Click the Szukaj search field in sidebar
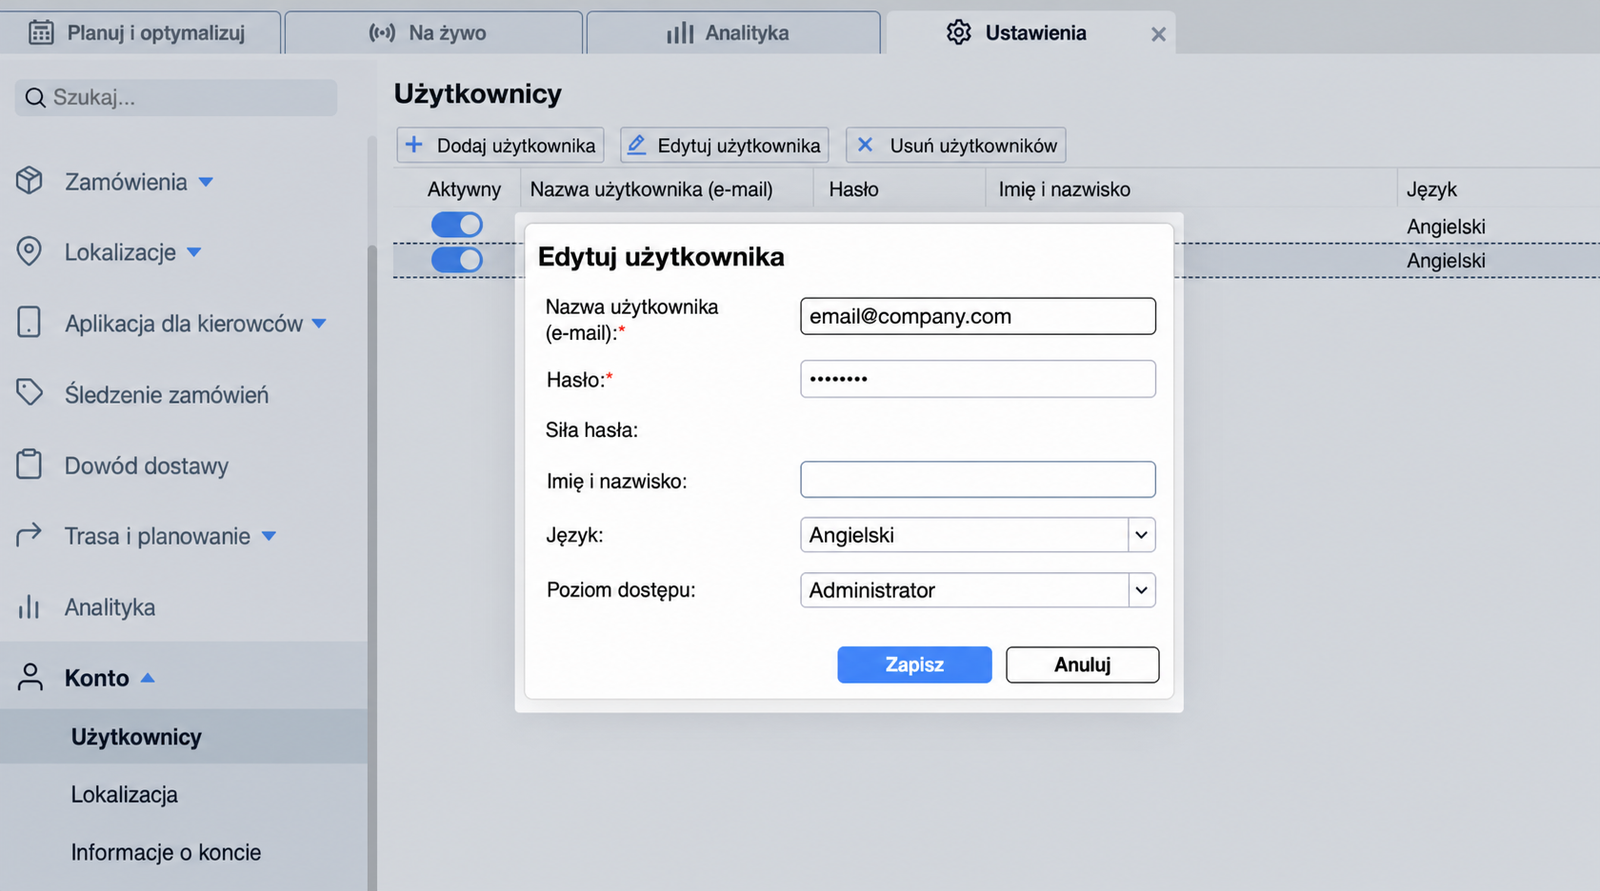 point(176,97)
